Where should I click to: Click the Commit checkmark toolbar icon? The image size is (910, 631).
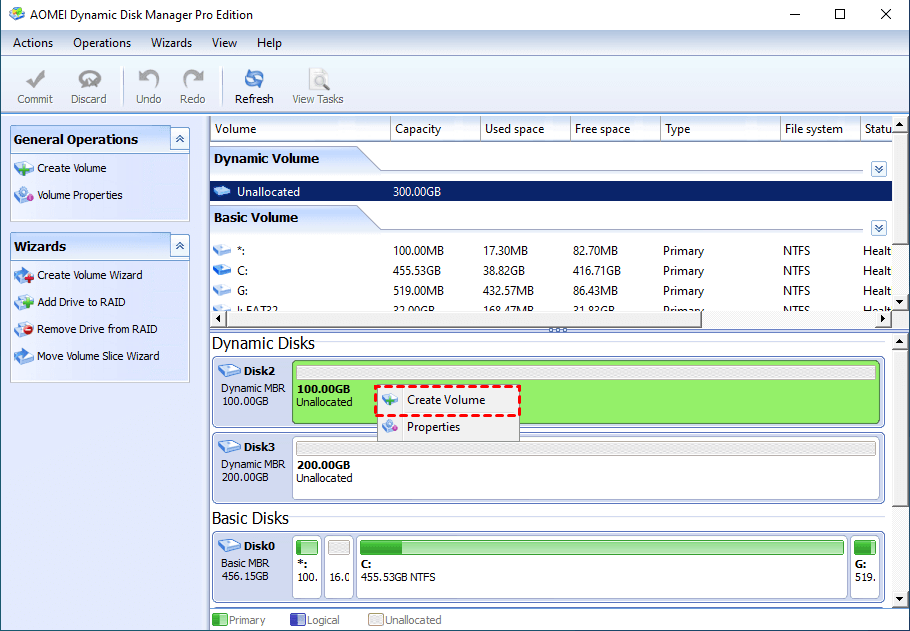[35, 79]
